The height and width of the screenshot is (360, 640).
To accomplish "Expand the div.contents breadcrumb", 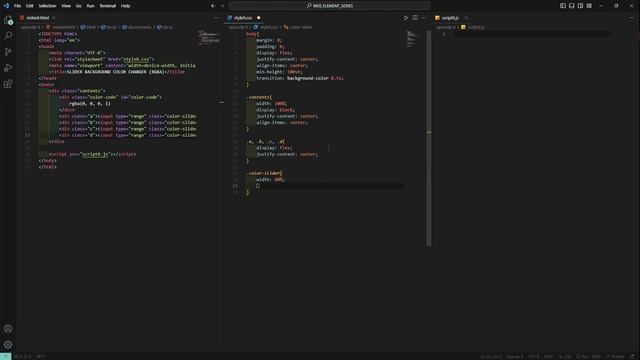I will click(137, 27).
